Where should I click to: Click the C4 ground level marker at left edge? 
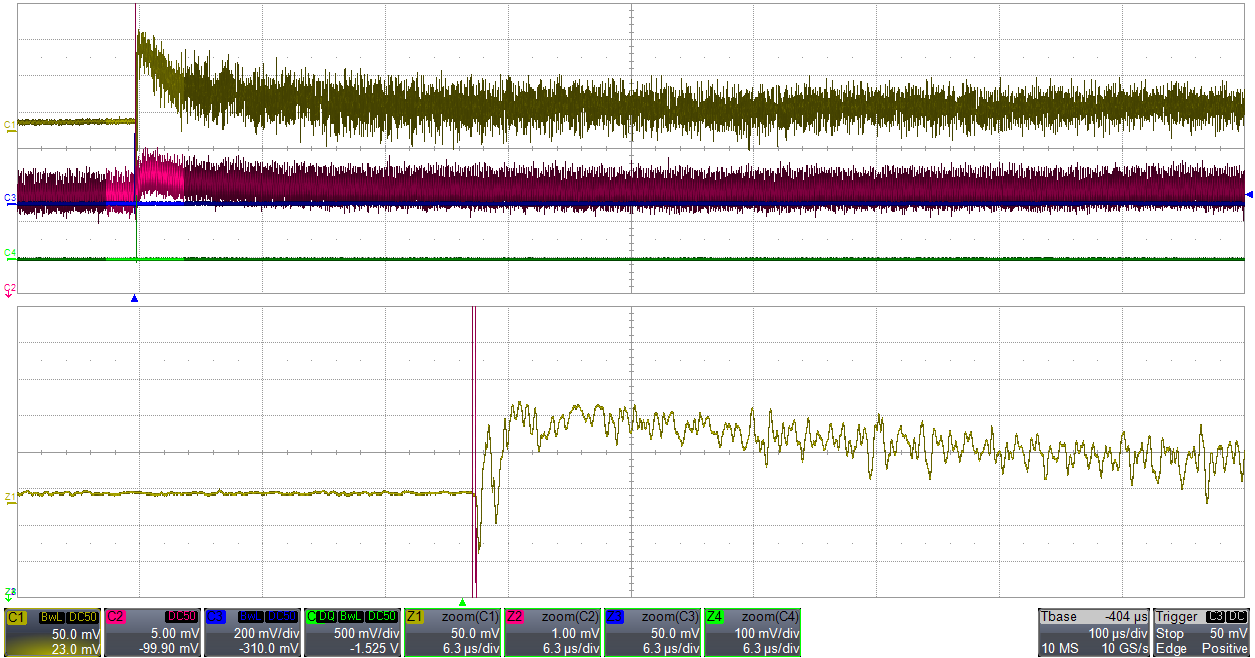pos(10,253)
